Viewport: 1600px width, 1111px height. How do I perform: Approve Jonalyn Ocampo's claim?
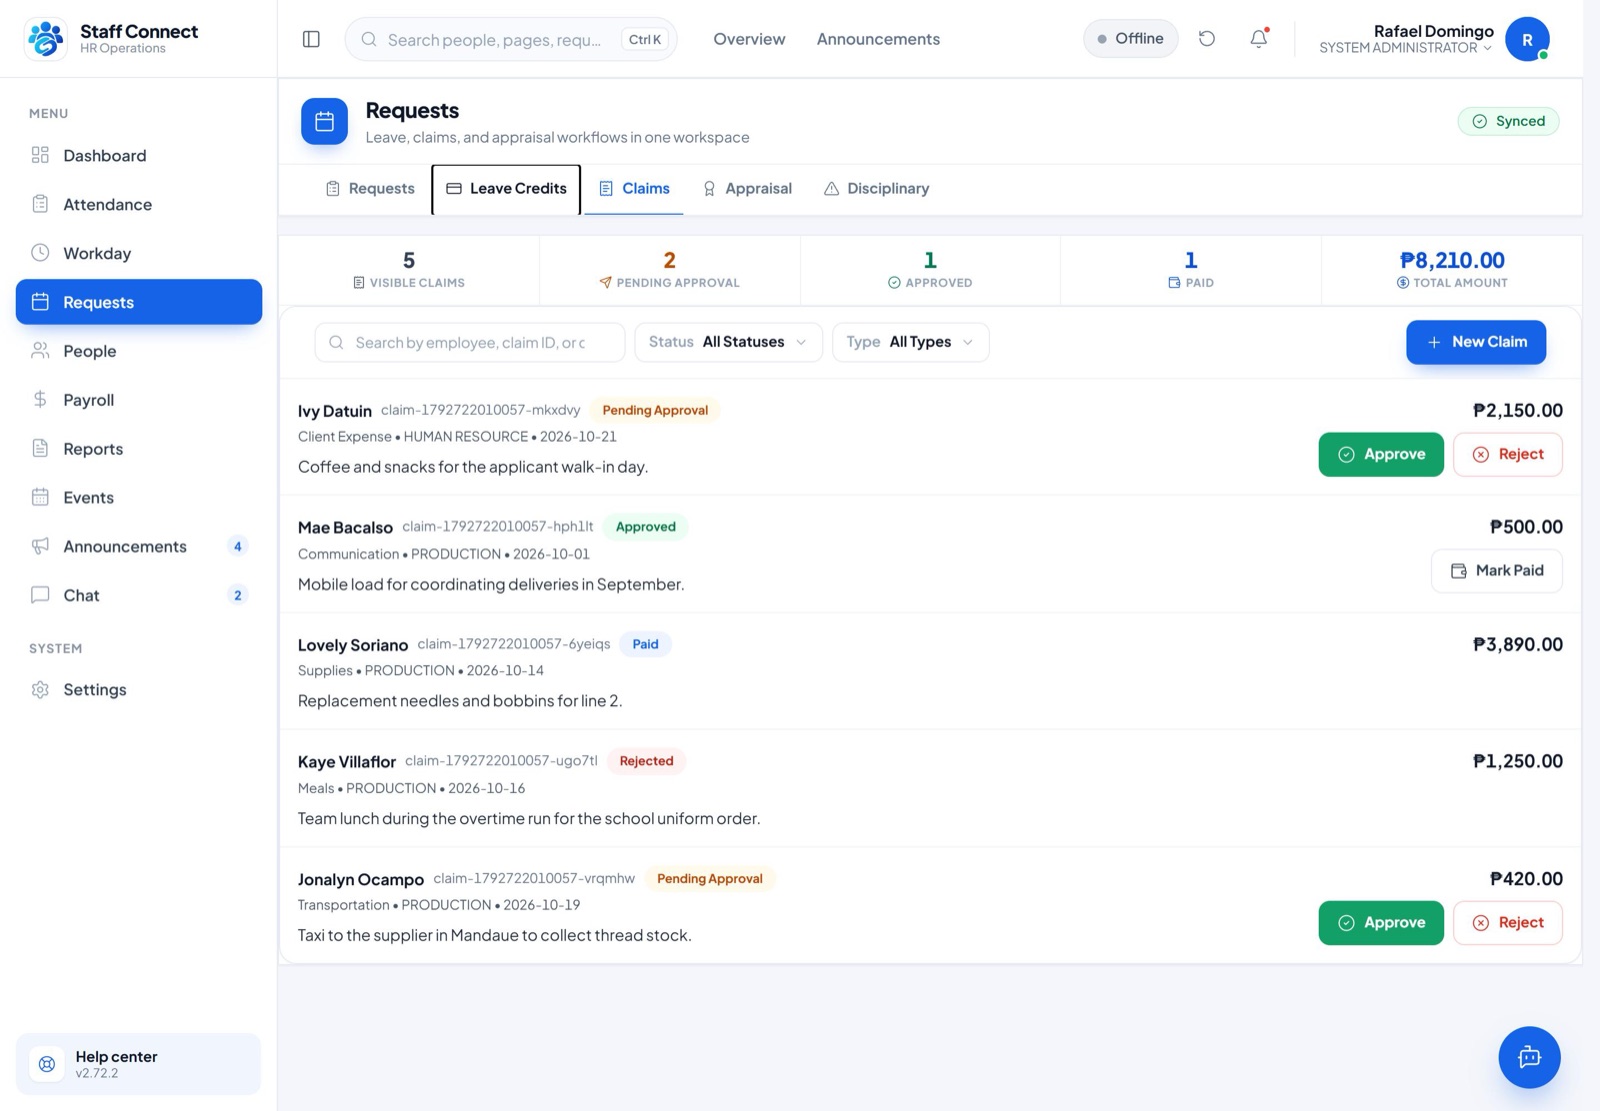pyautogui.click(x=1381, y=923)
